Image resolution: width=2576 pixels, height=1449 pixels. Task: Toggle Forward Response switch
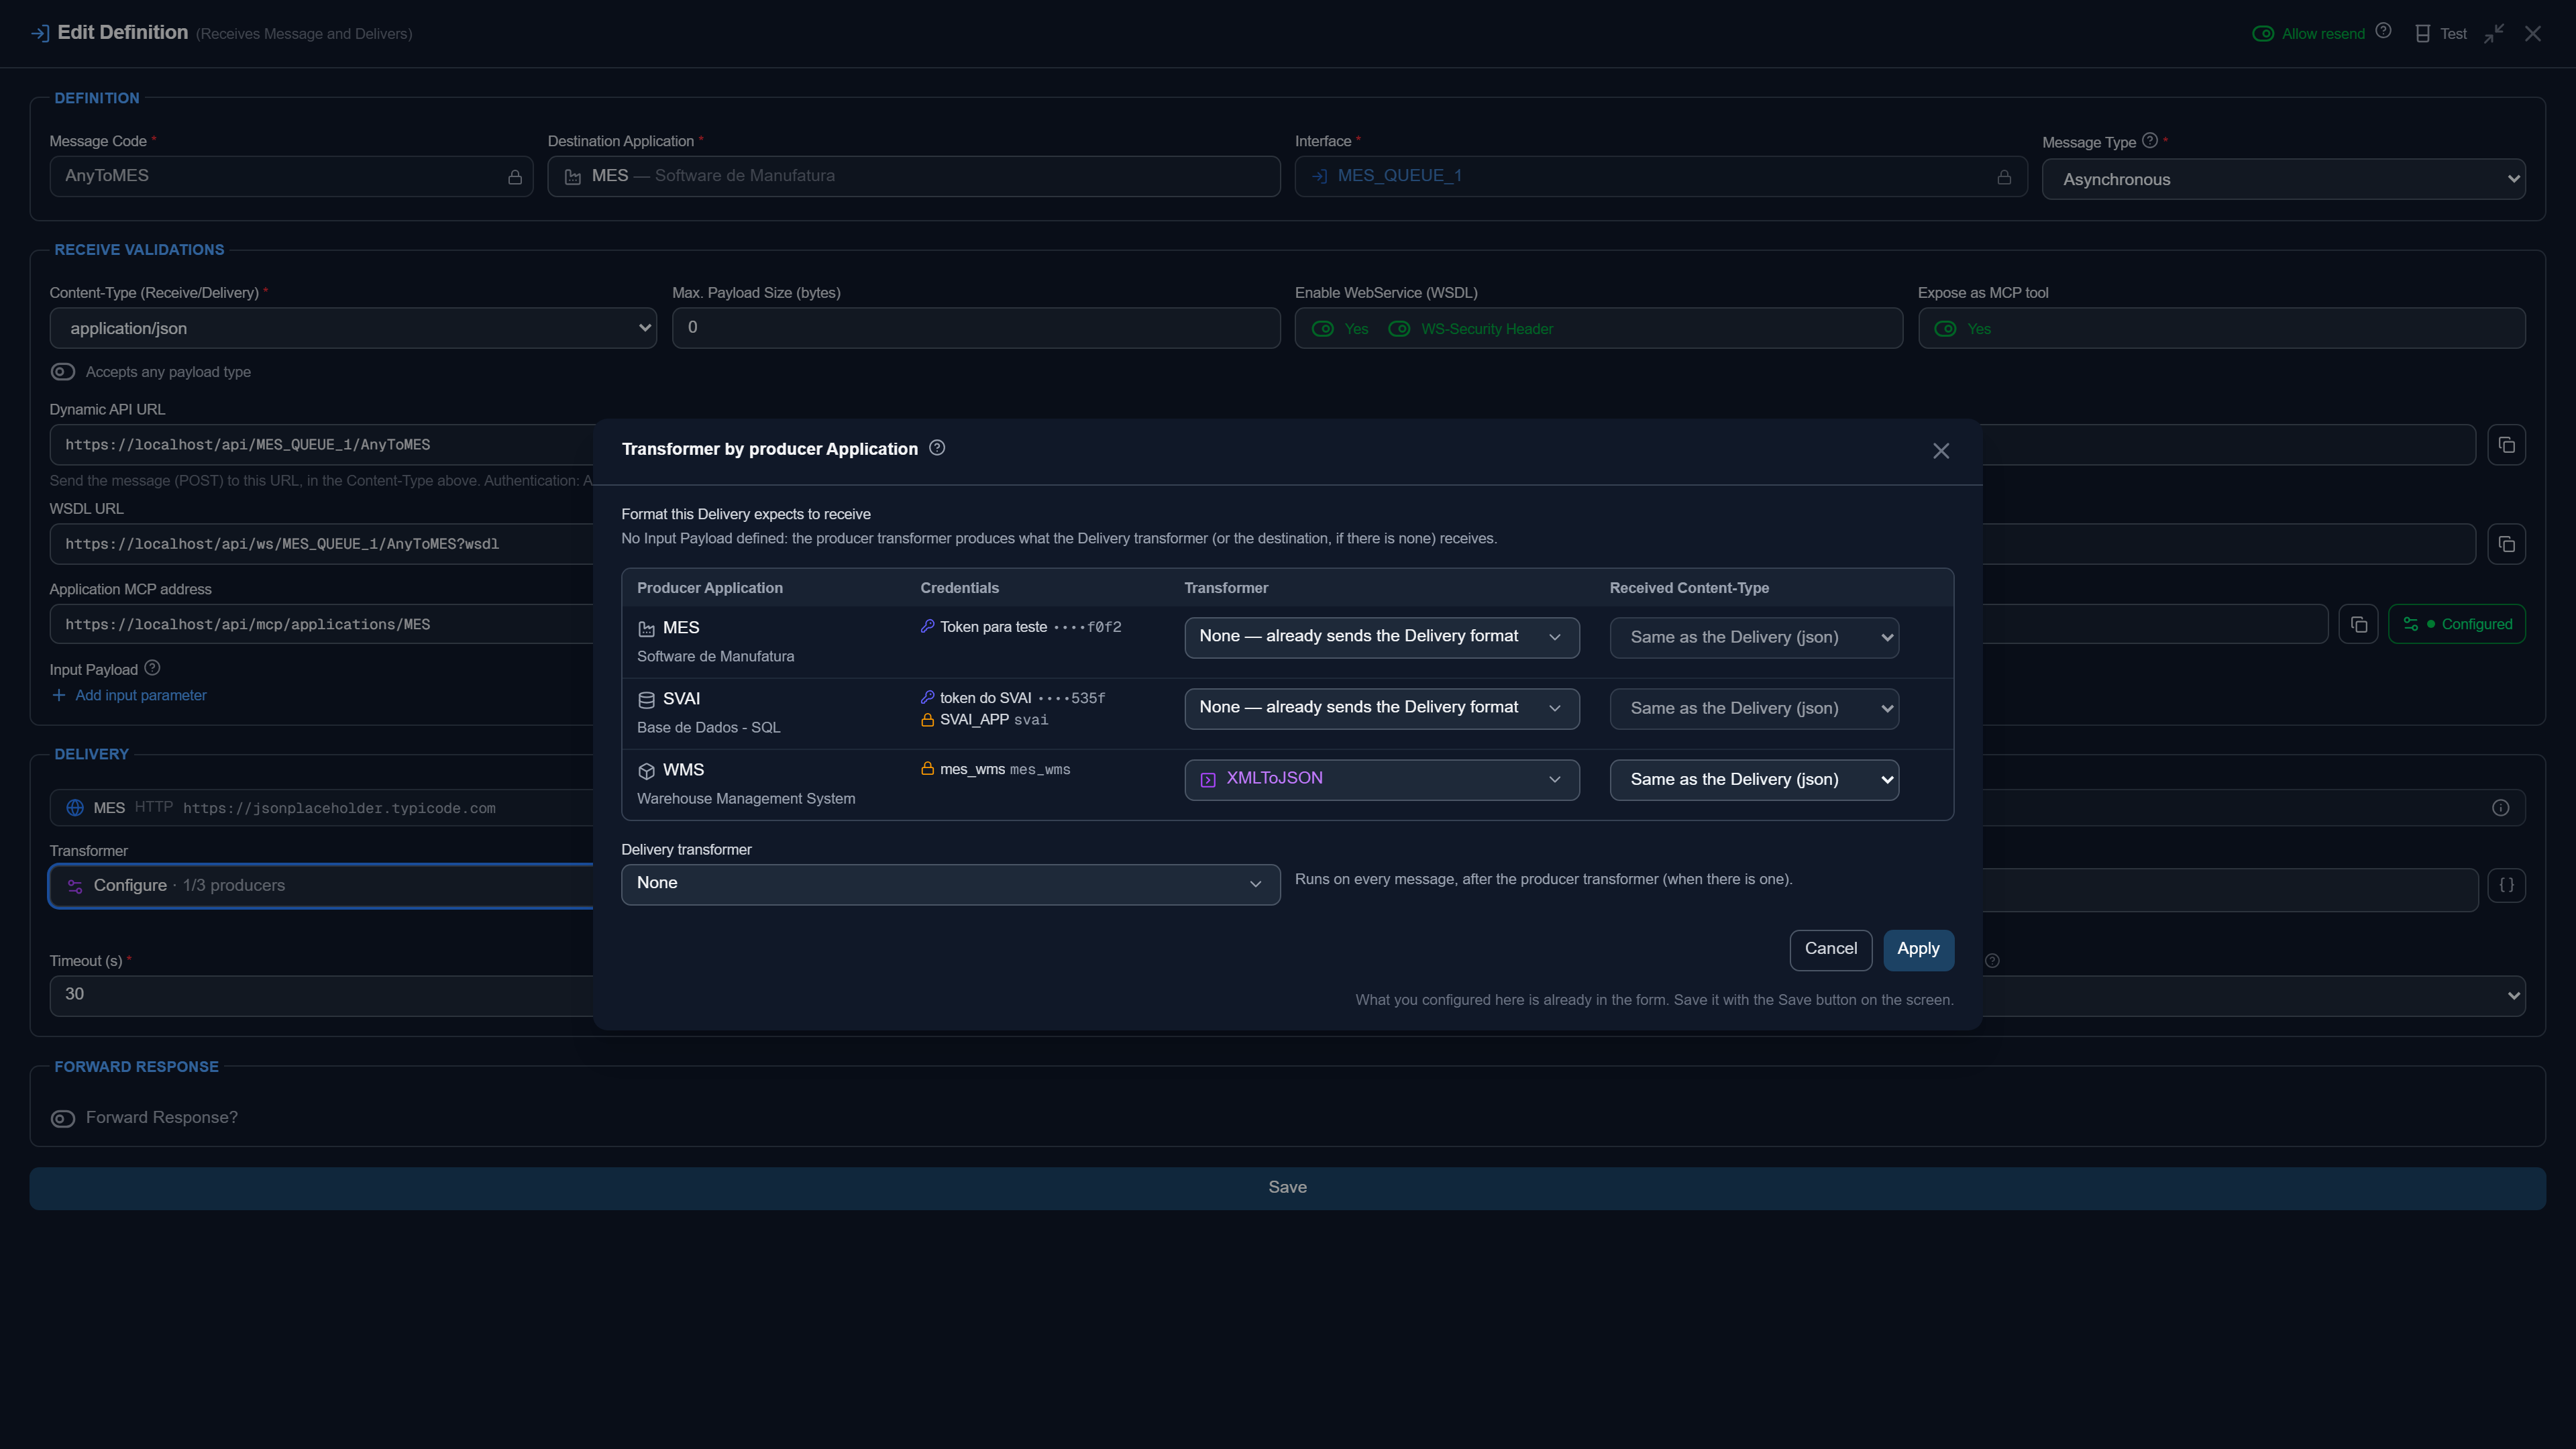[63, 1119]
